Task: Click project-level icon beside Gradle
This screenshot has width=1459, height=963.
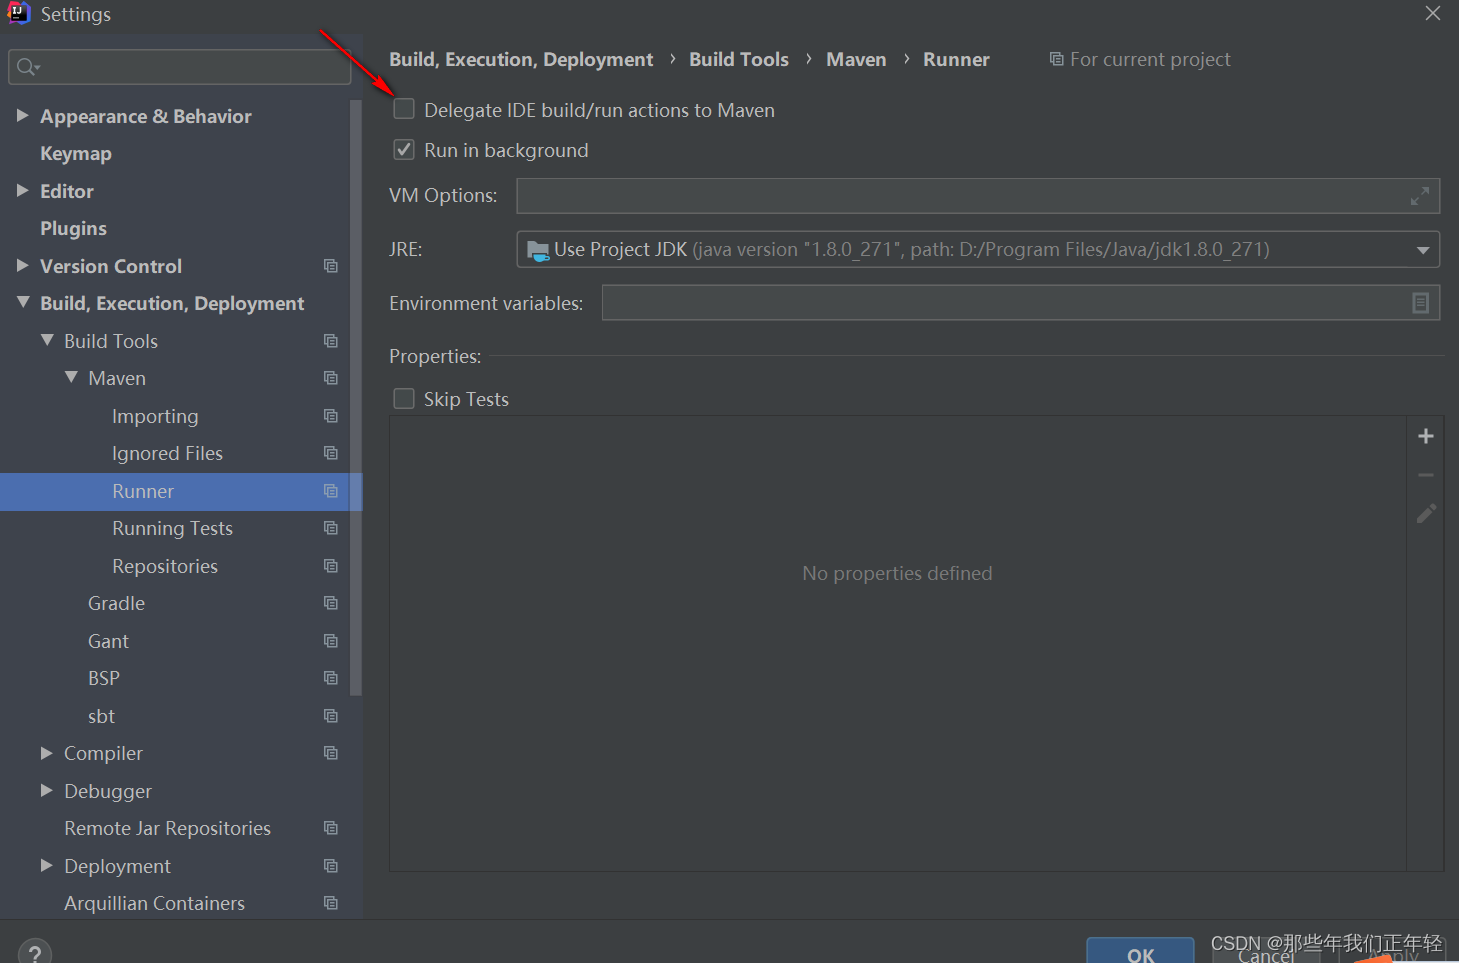Action: pyautogui.click(x=331, y=603)
